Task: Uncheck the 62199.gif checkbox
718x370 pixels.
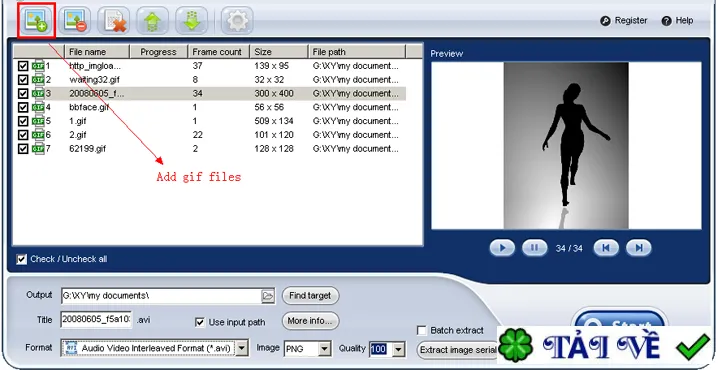Action: tap(23, 149)
